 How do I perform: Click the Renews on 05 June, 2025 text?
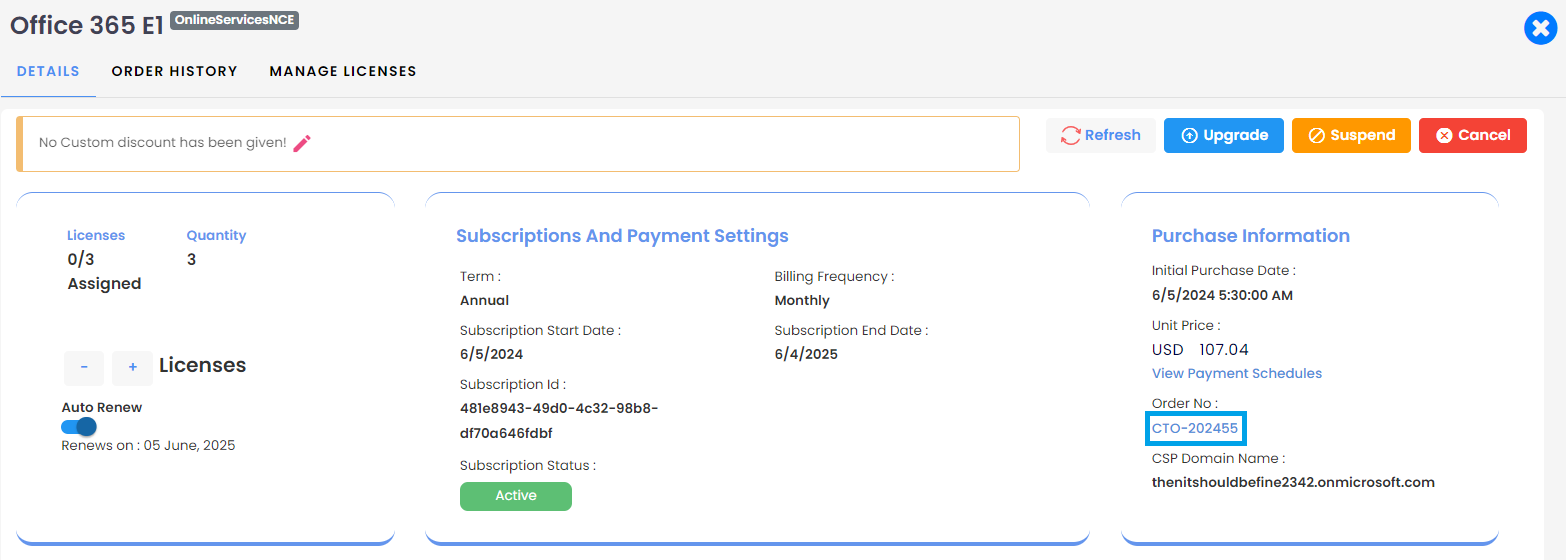pos(149,445)
